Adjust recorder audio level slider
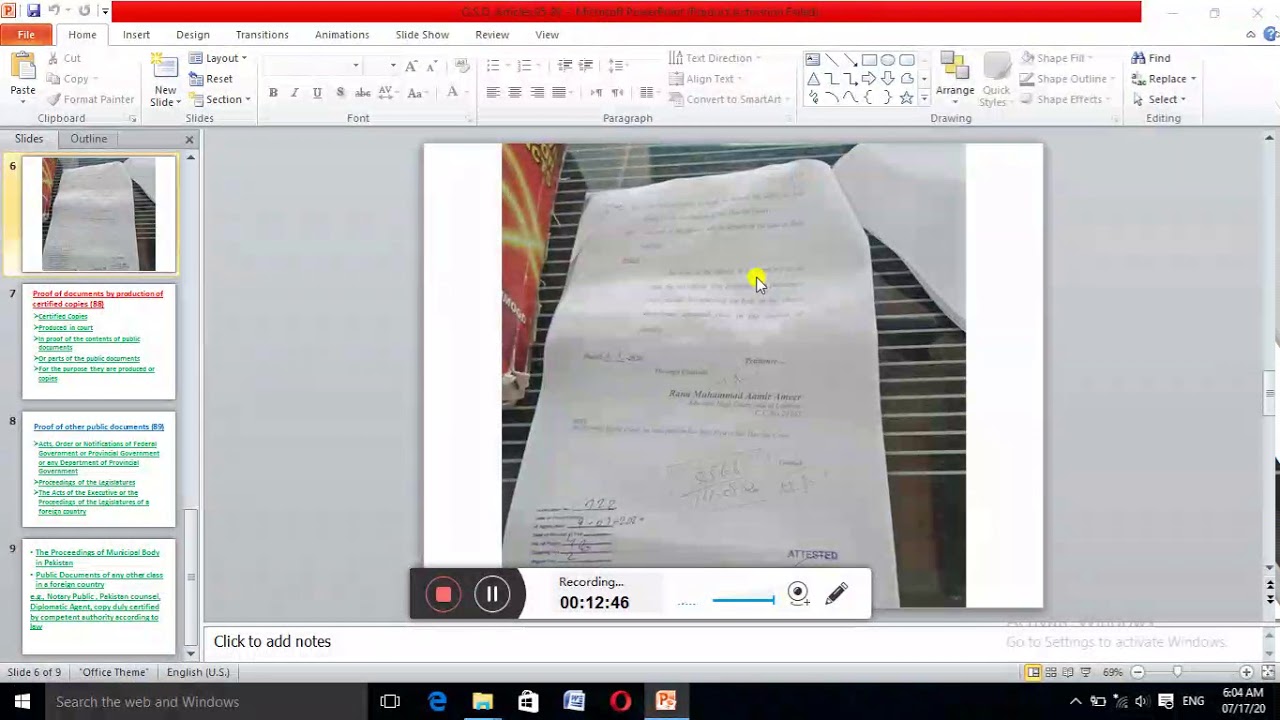This screenshot has width=1280, height=720. (x=743, y=600)
